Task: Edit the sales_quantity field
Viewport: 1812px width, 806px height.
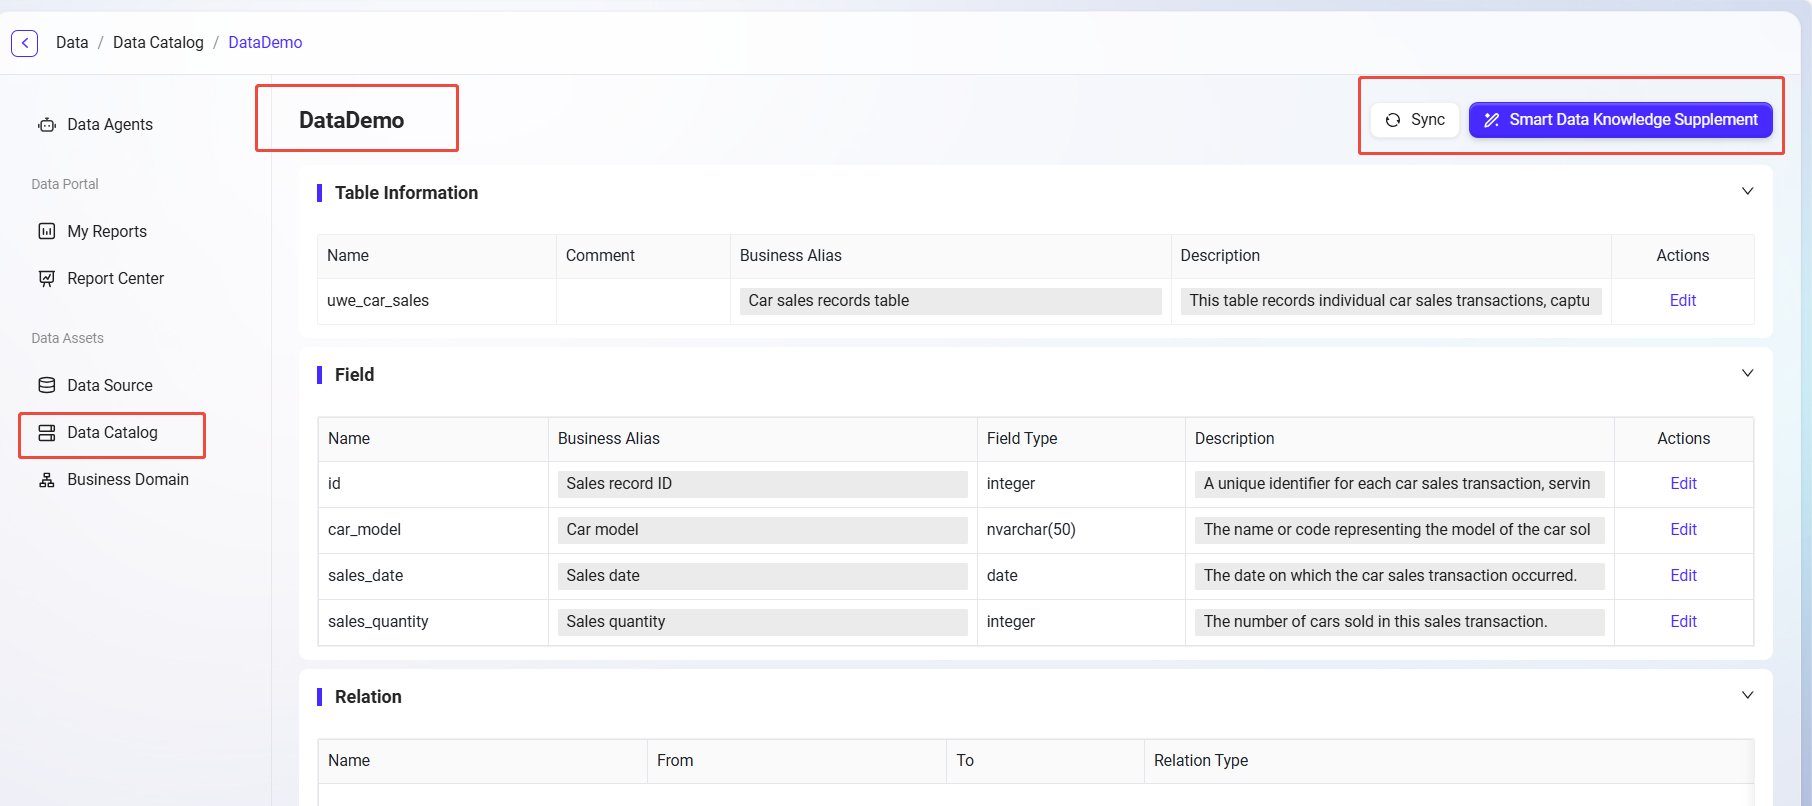Action: pos(1683,622)
